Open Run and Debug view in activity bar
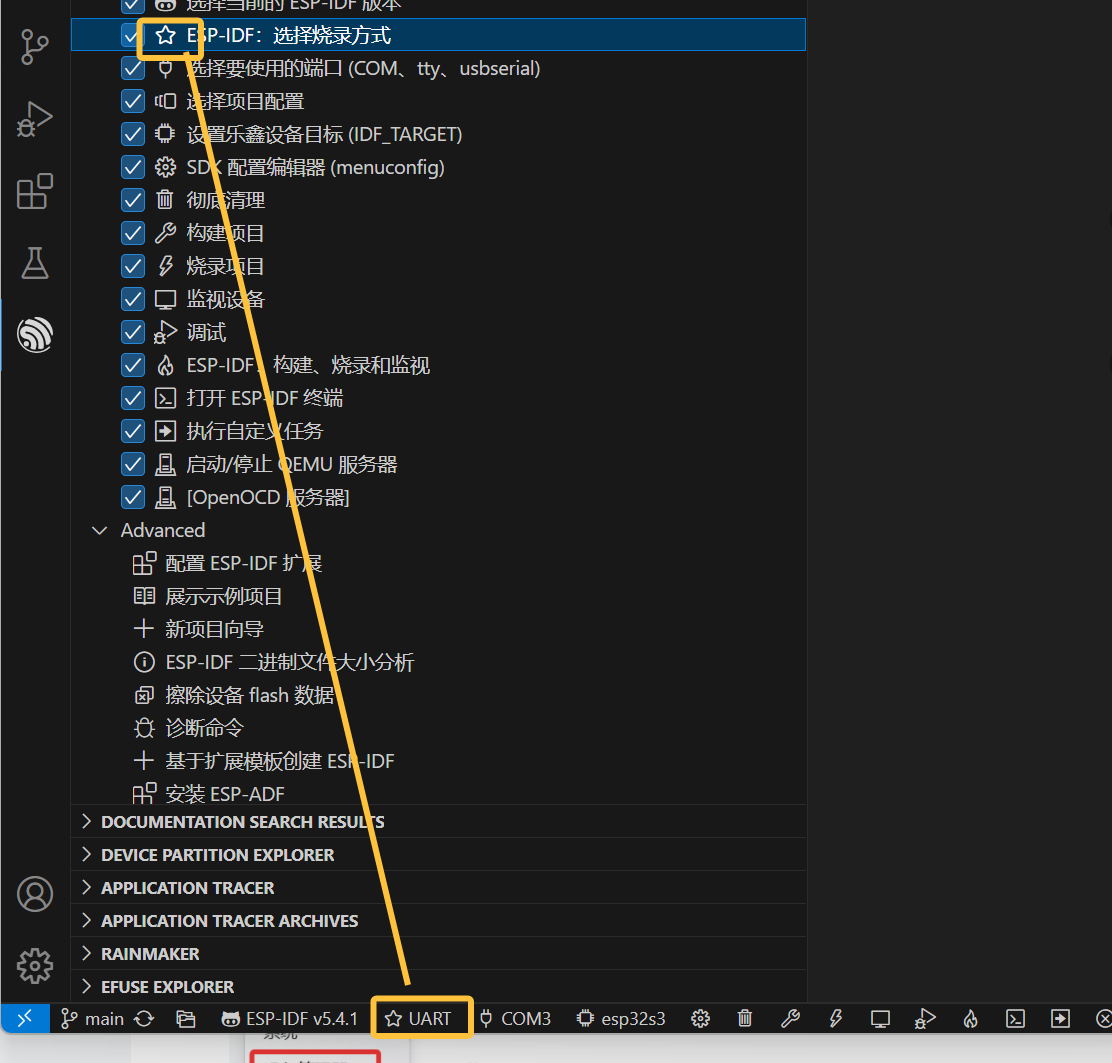1112x1063 pixels. click(34, 119)
